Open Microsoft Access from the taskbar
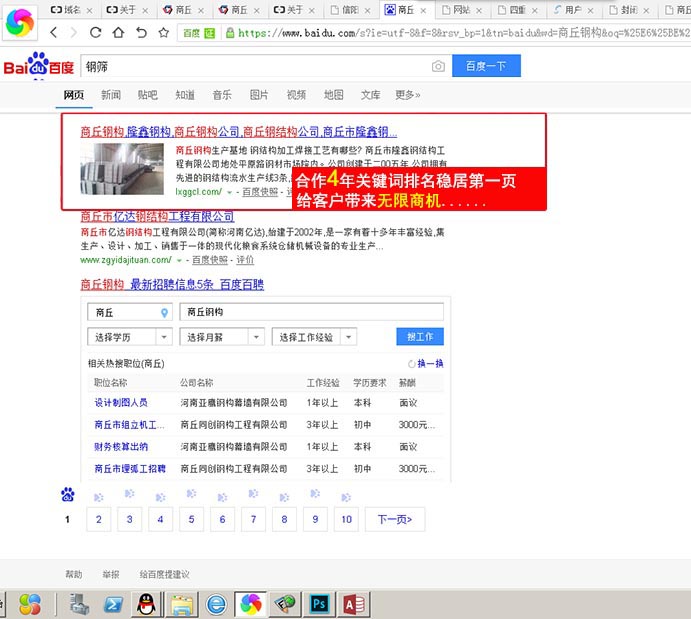 (353, 604)
